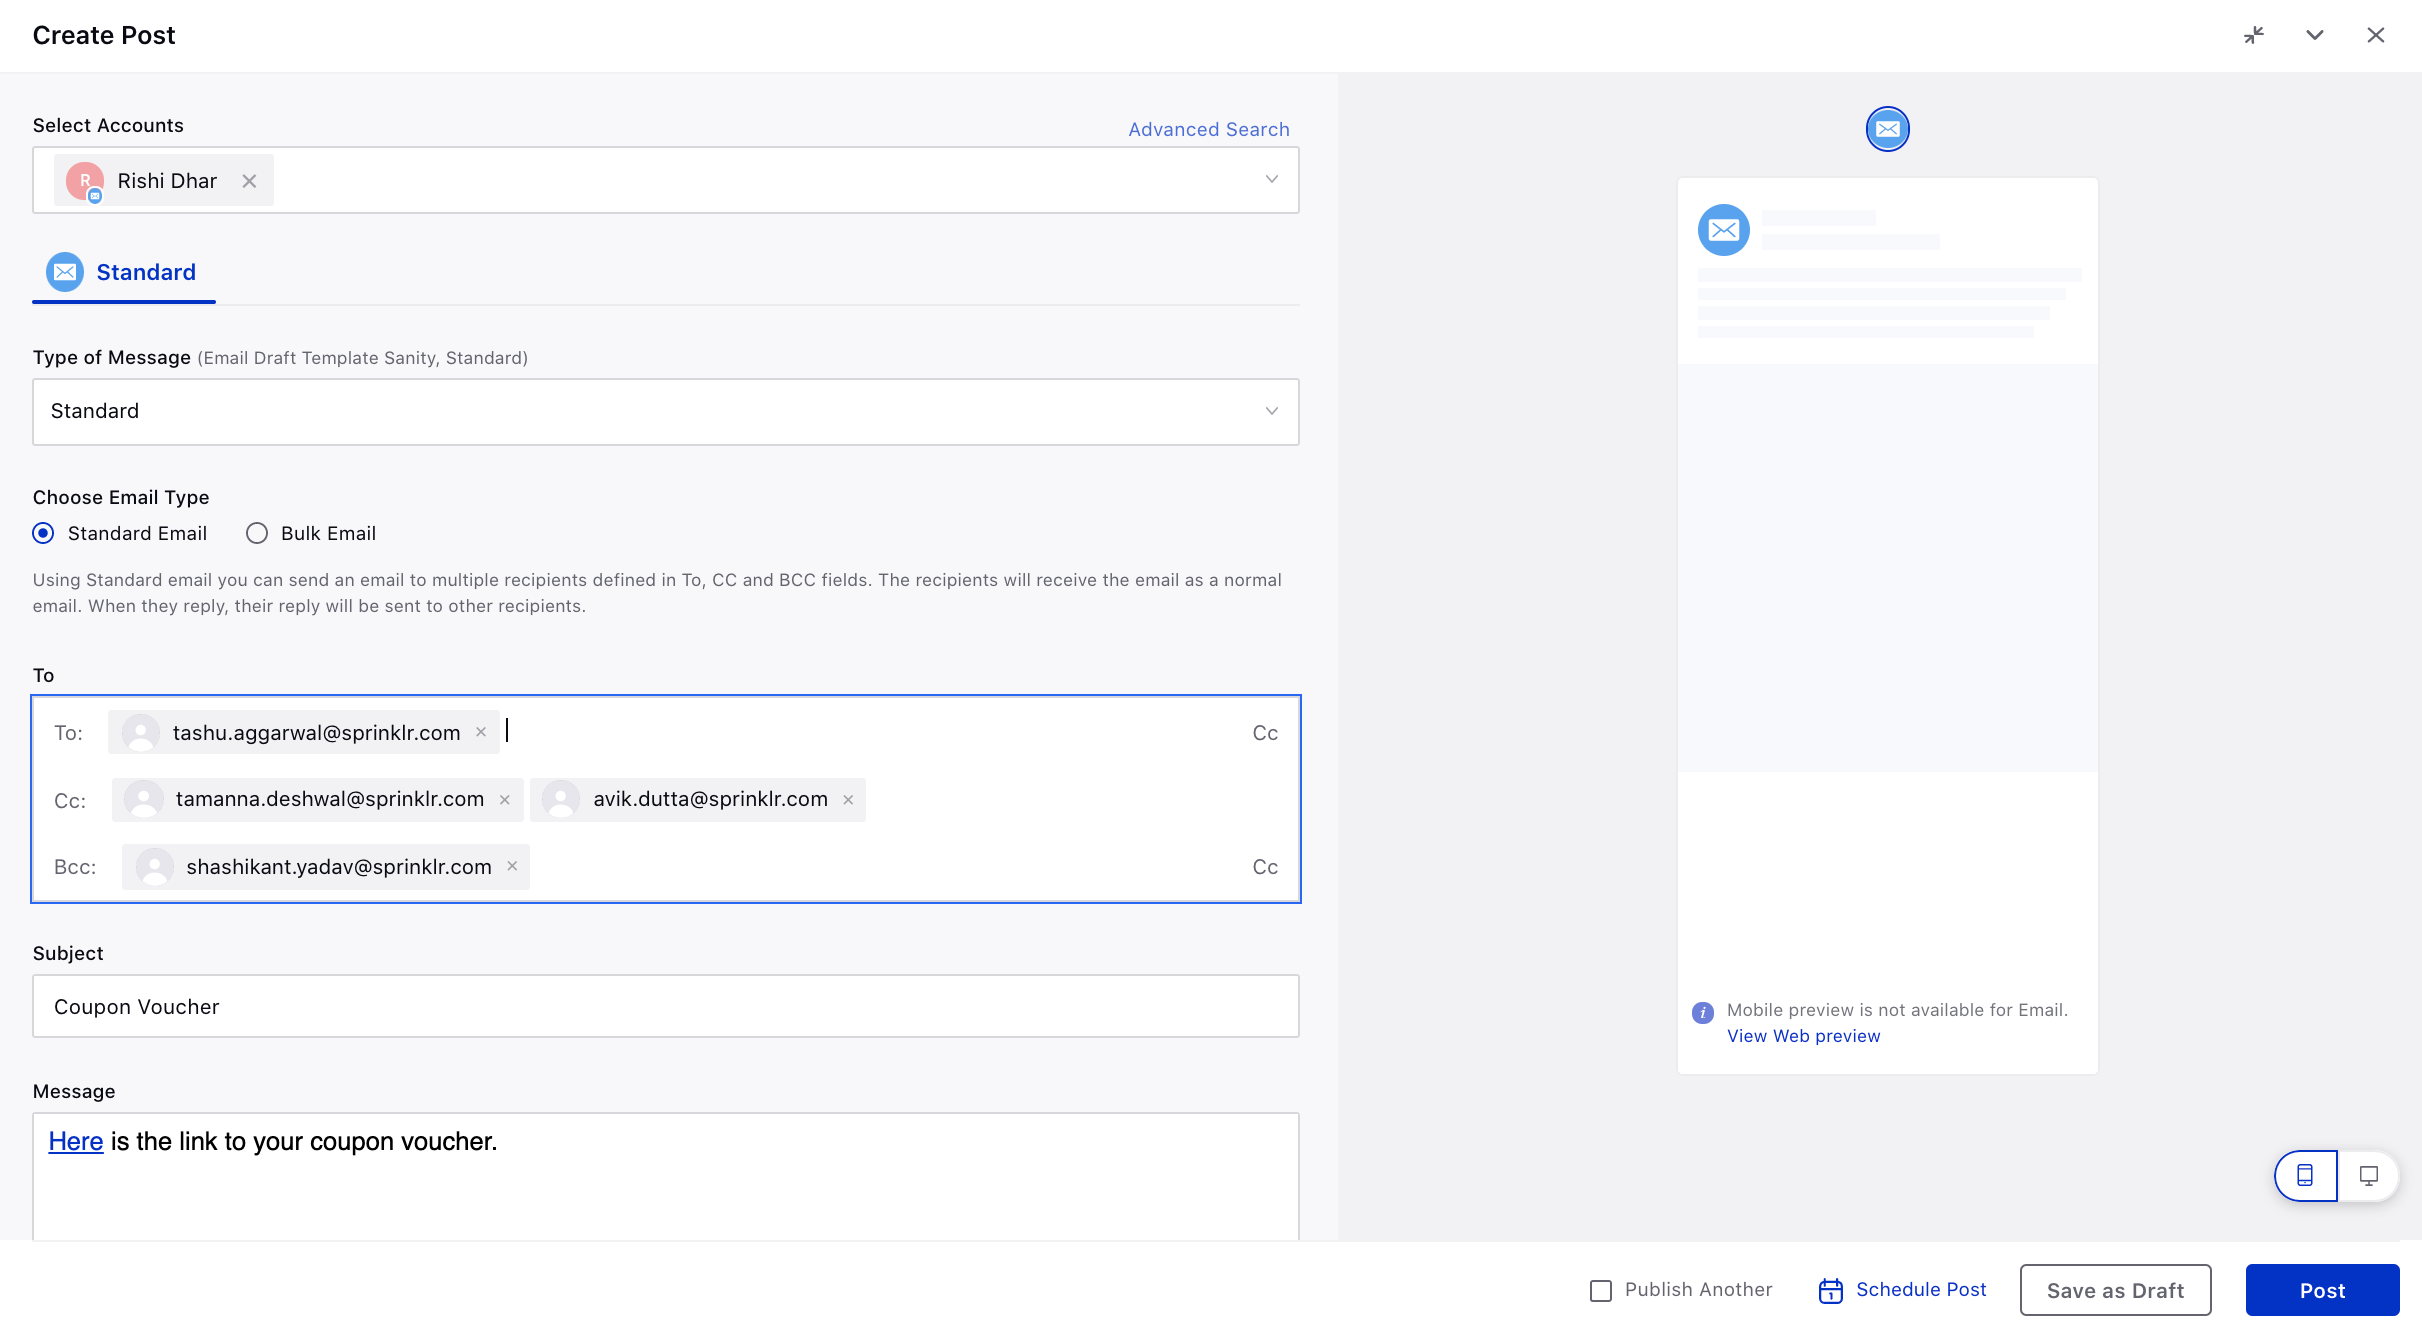Screen dimensions: 2422x1334
Task: Click the Subject input field
Action: [x=665, y=1005]
